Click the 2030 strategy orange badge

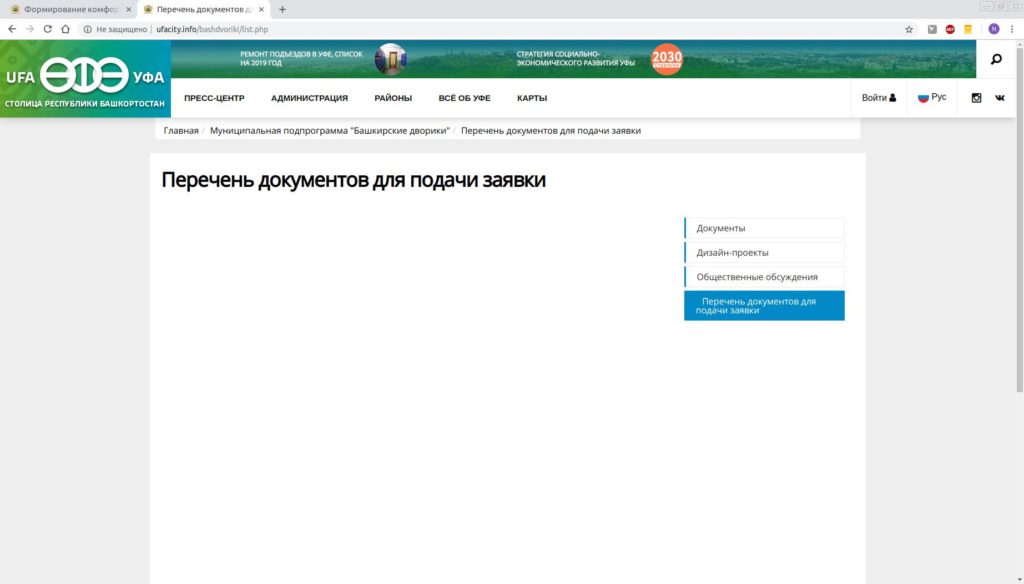[667, 59]
